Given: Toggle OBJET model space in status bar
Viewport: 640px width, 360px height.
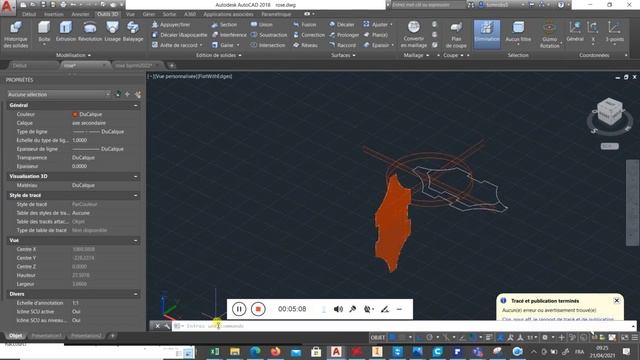Looking at the screenshot, I should pyautogui.click(x=378, y=338).
